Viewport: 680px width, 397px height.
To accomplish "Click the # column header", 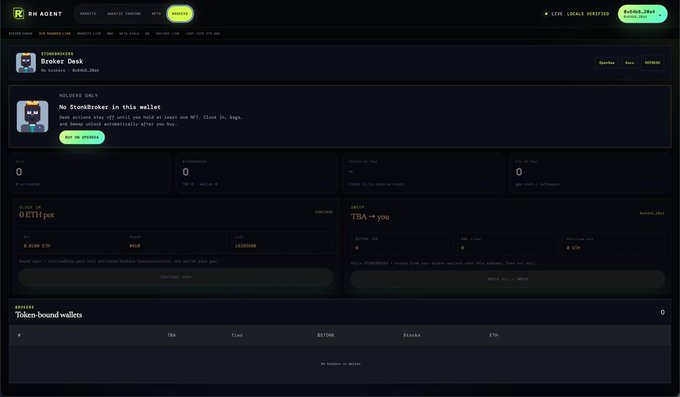I will pyautogui.click(x=19, y=335).
